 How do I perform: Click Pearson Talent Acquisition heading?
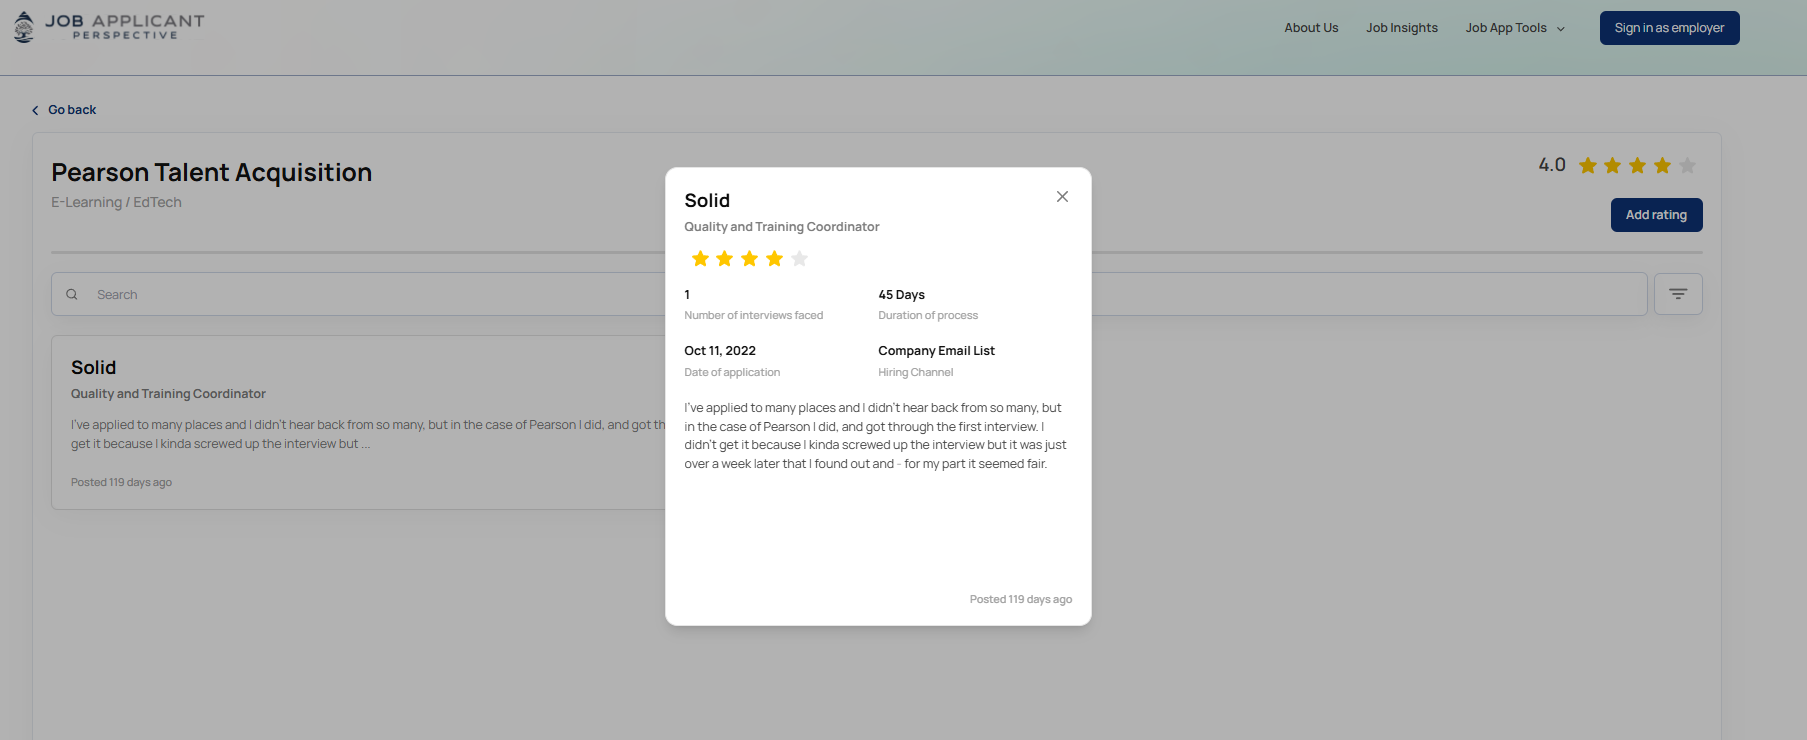pyautogui.click(x=211, y=173)
